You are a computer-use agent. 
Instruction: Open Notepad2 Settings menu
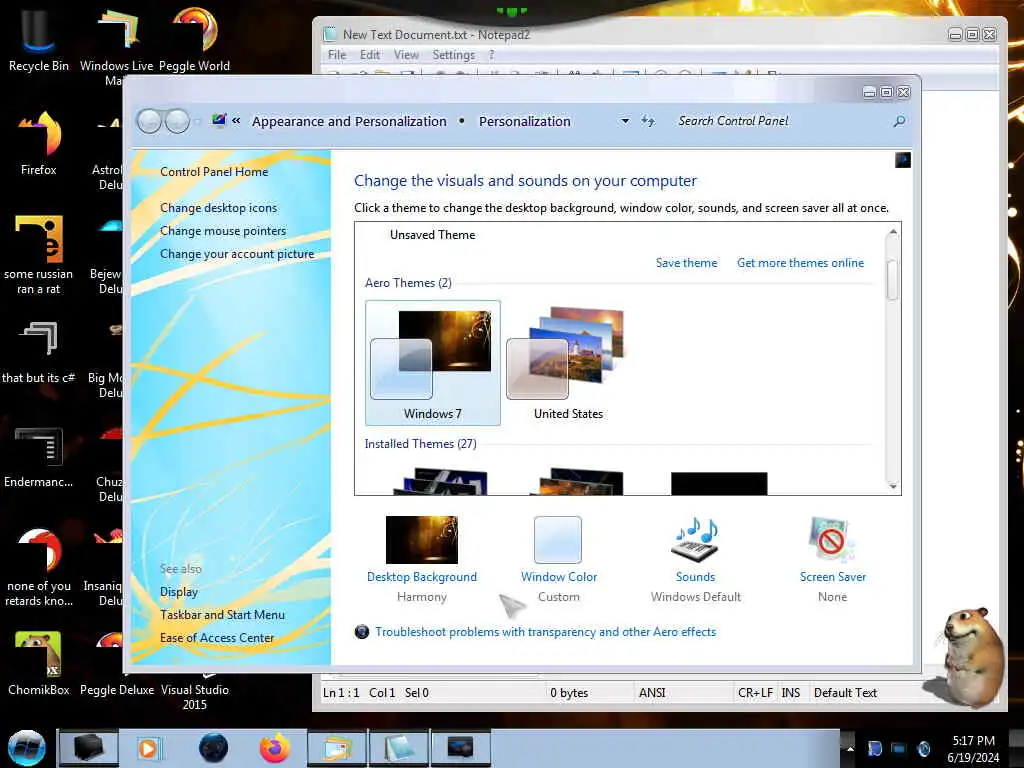tap(453, 55)
